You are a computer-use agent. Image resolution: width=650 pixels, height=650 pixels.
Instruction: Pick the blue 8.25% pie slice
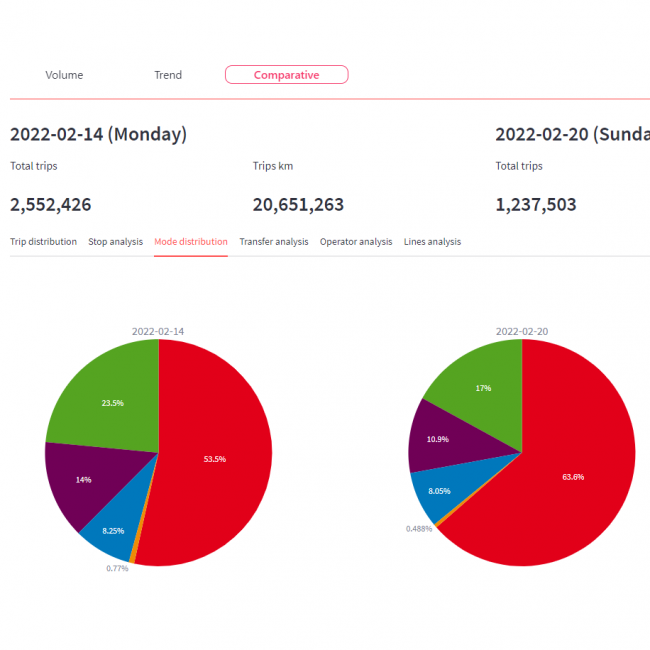click(112, 530)
